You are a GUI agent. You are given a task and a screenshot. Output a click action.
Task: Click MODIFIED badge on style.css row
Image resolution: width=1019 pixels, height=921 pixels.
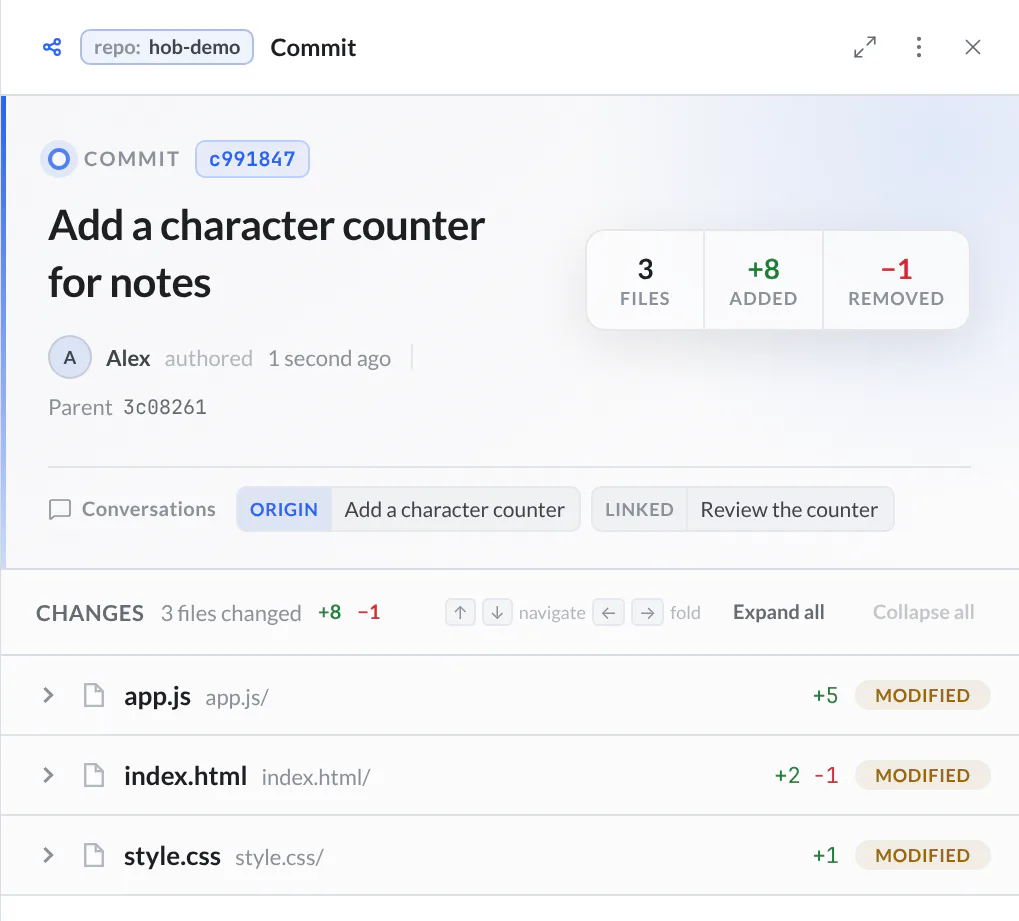(x=922, y=855)
